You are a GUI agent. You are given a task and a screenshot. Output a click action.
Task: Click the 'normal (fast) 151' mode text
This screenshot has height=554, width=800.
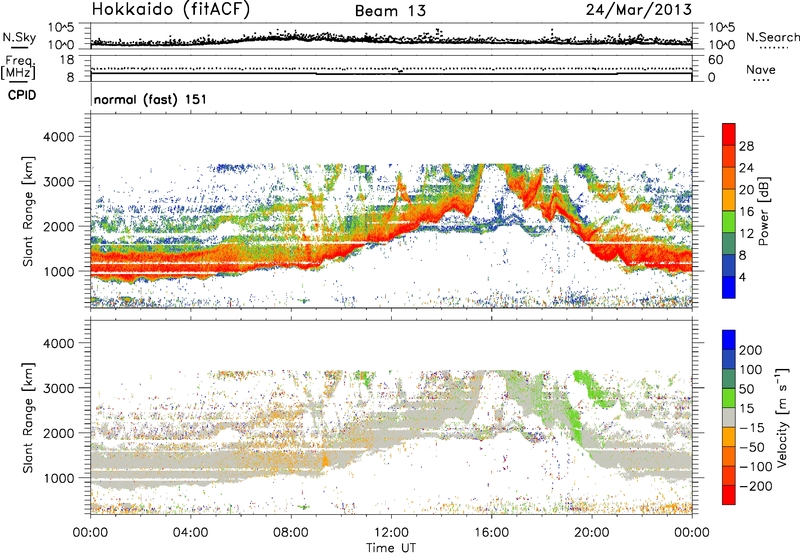click(x=151, y=99)
